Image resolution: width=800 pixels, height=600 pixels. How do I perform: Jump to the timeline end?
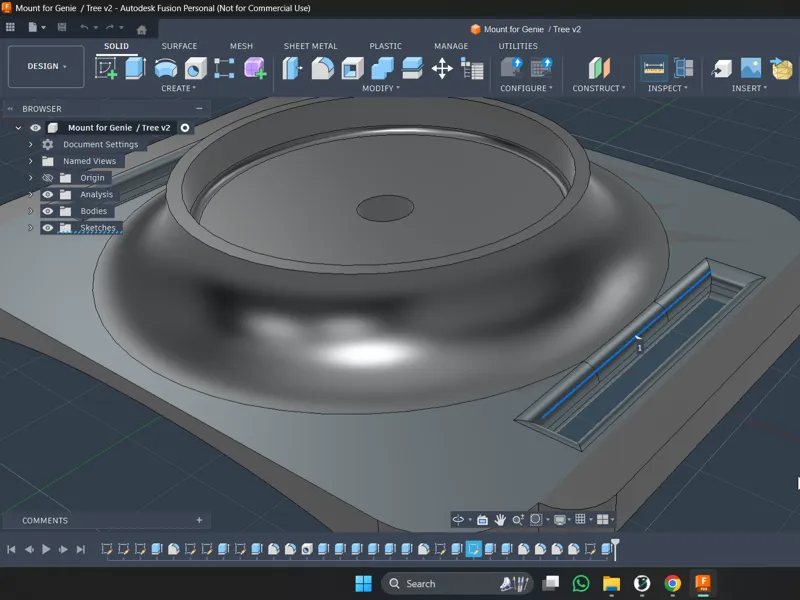pyautogui.click(x=81, y=549)
